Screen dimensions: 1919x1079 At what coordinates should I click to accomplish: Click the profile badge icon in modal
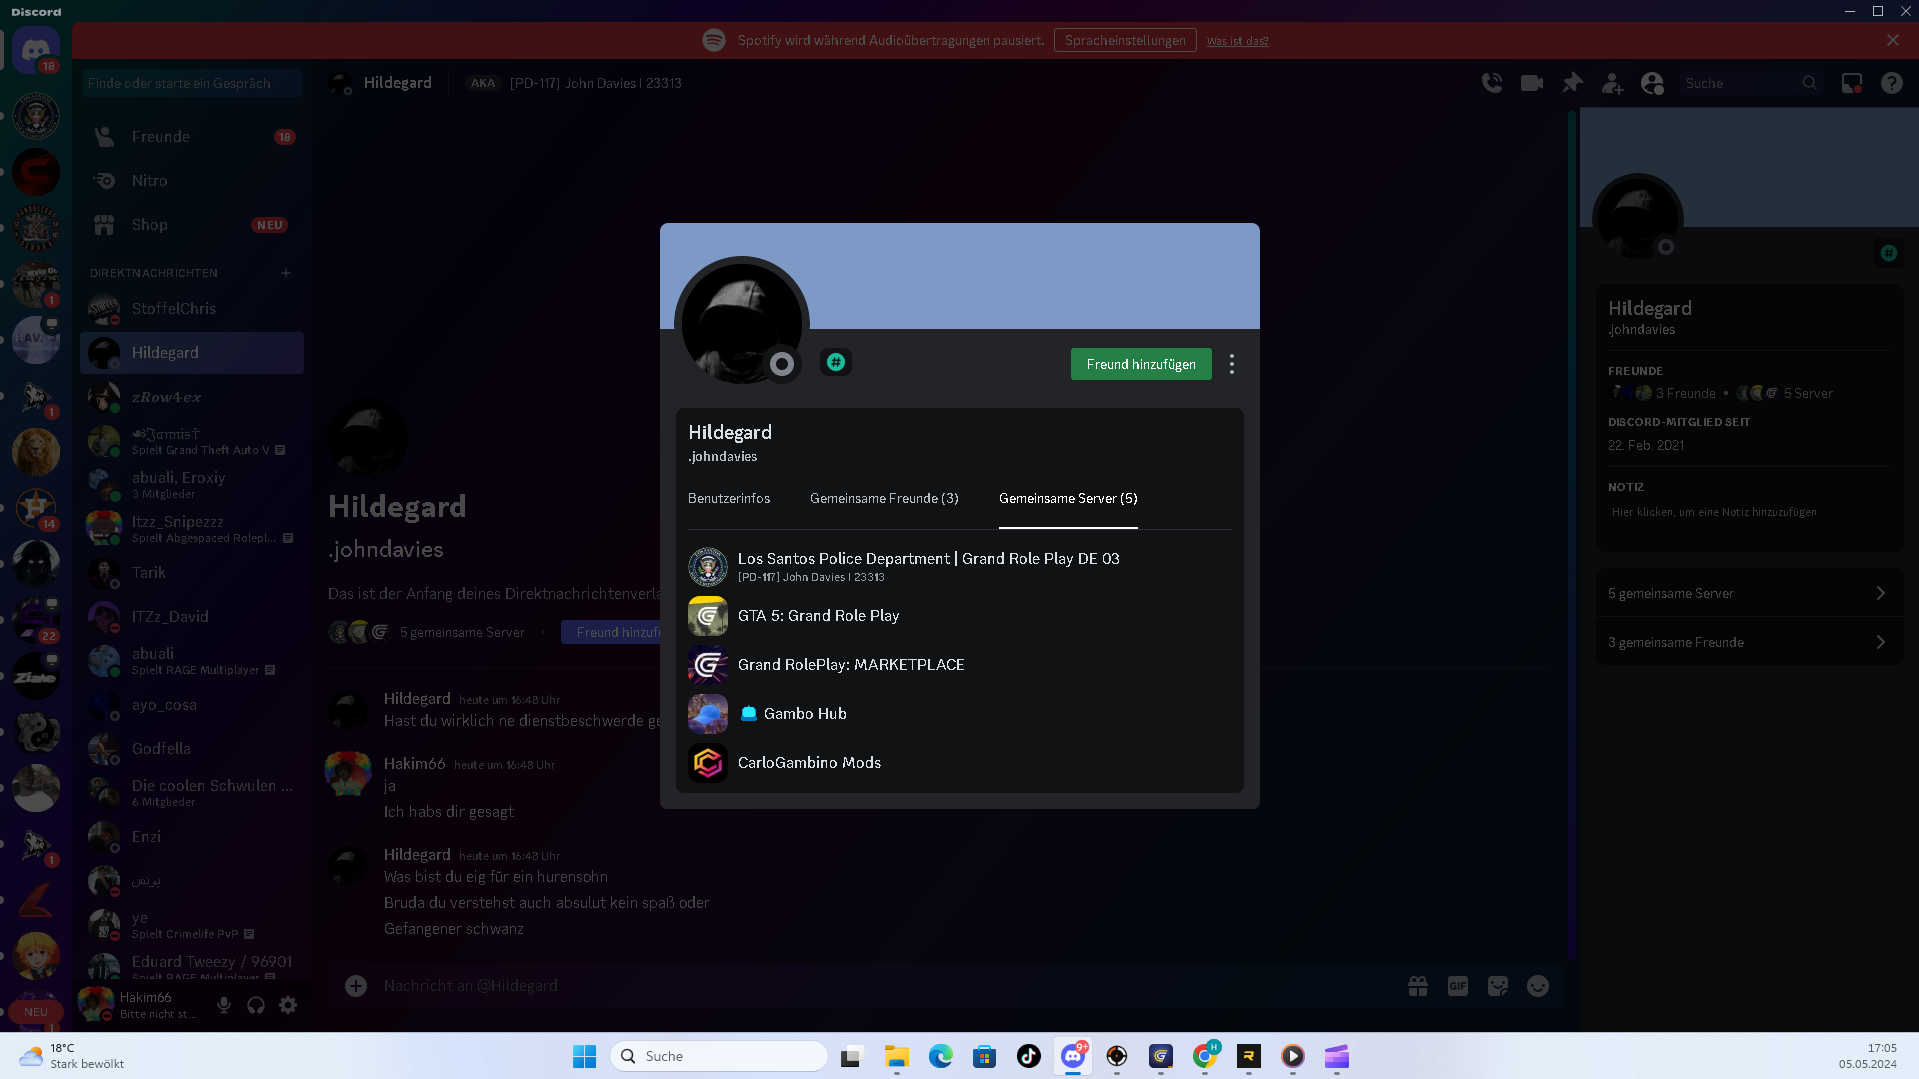[836, 362]
